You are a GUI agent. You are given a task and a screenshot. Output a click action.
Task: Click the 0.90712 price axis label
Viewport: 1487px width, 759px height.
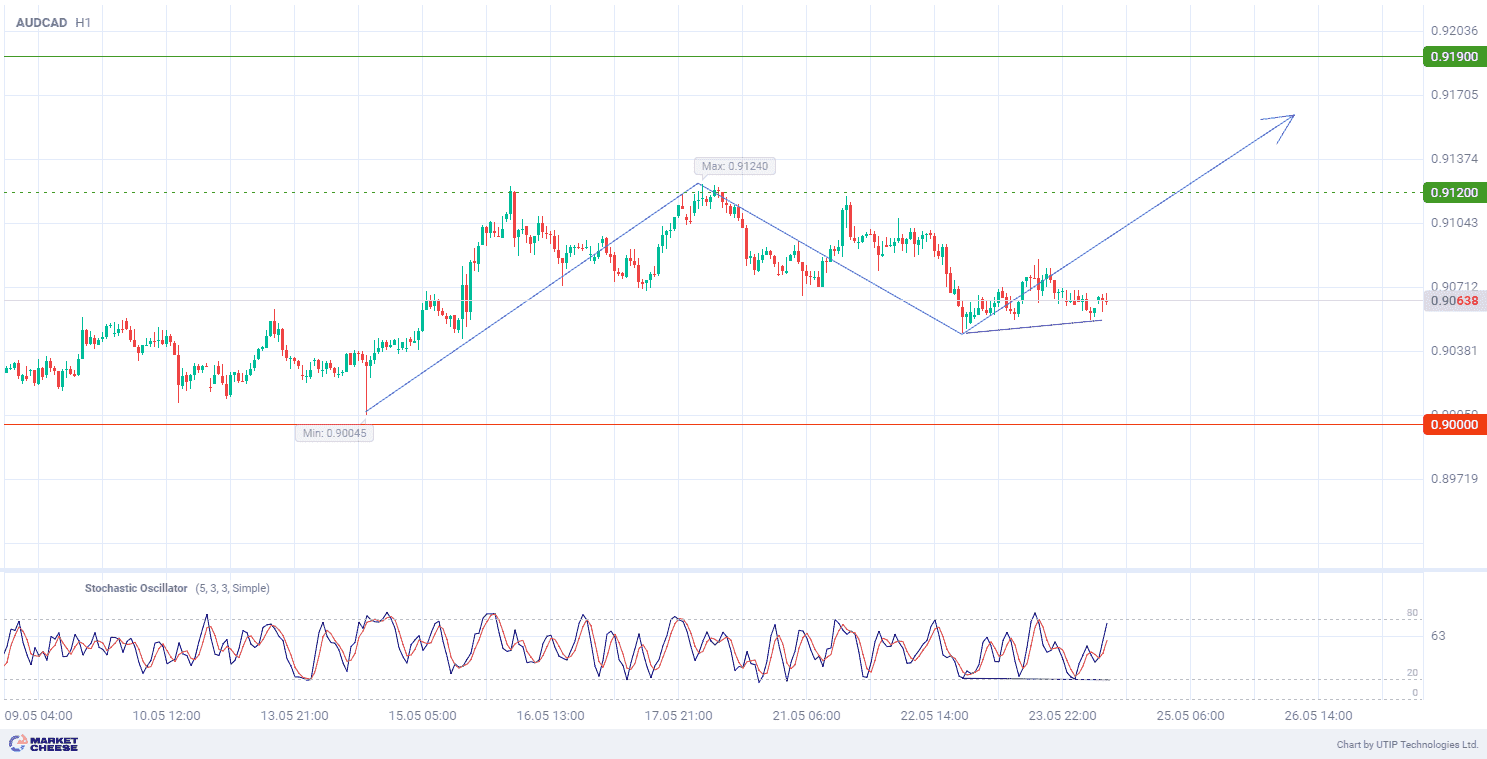[1454, 286]
